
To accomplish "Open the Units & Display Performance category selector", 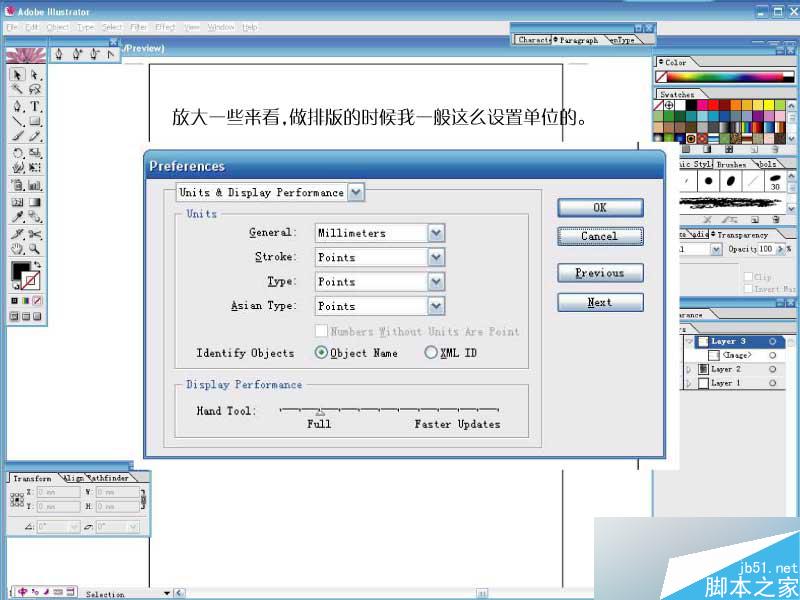I will [x=358, y=192].
